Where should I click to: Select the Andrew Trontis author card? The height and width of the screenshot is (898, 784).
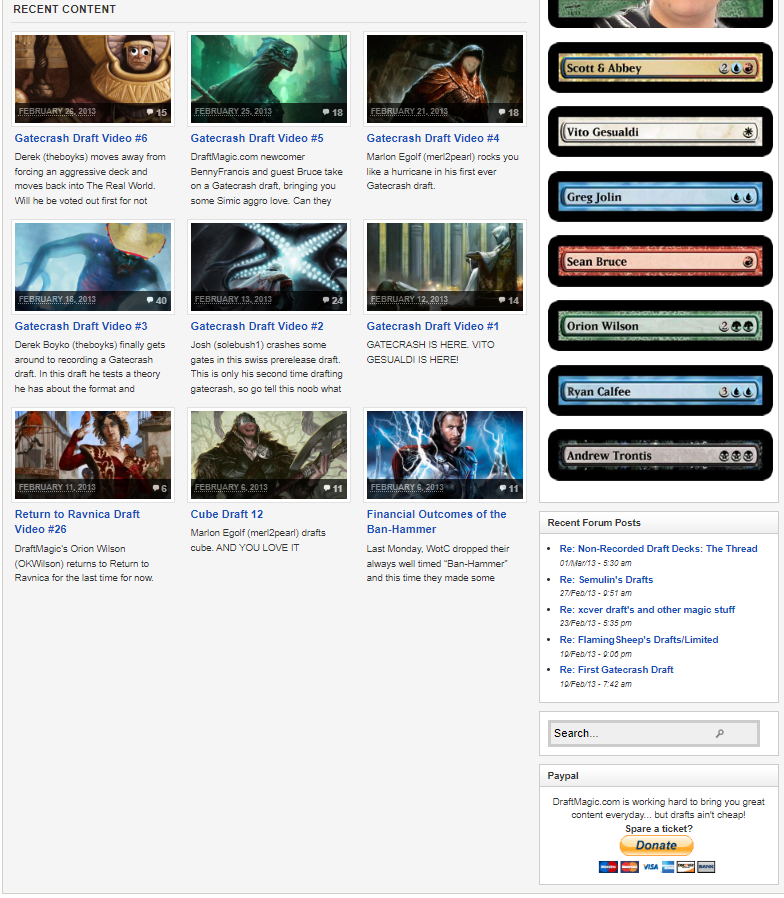point(660,455)
